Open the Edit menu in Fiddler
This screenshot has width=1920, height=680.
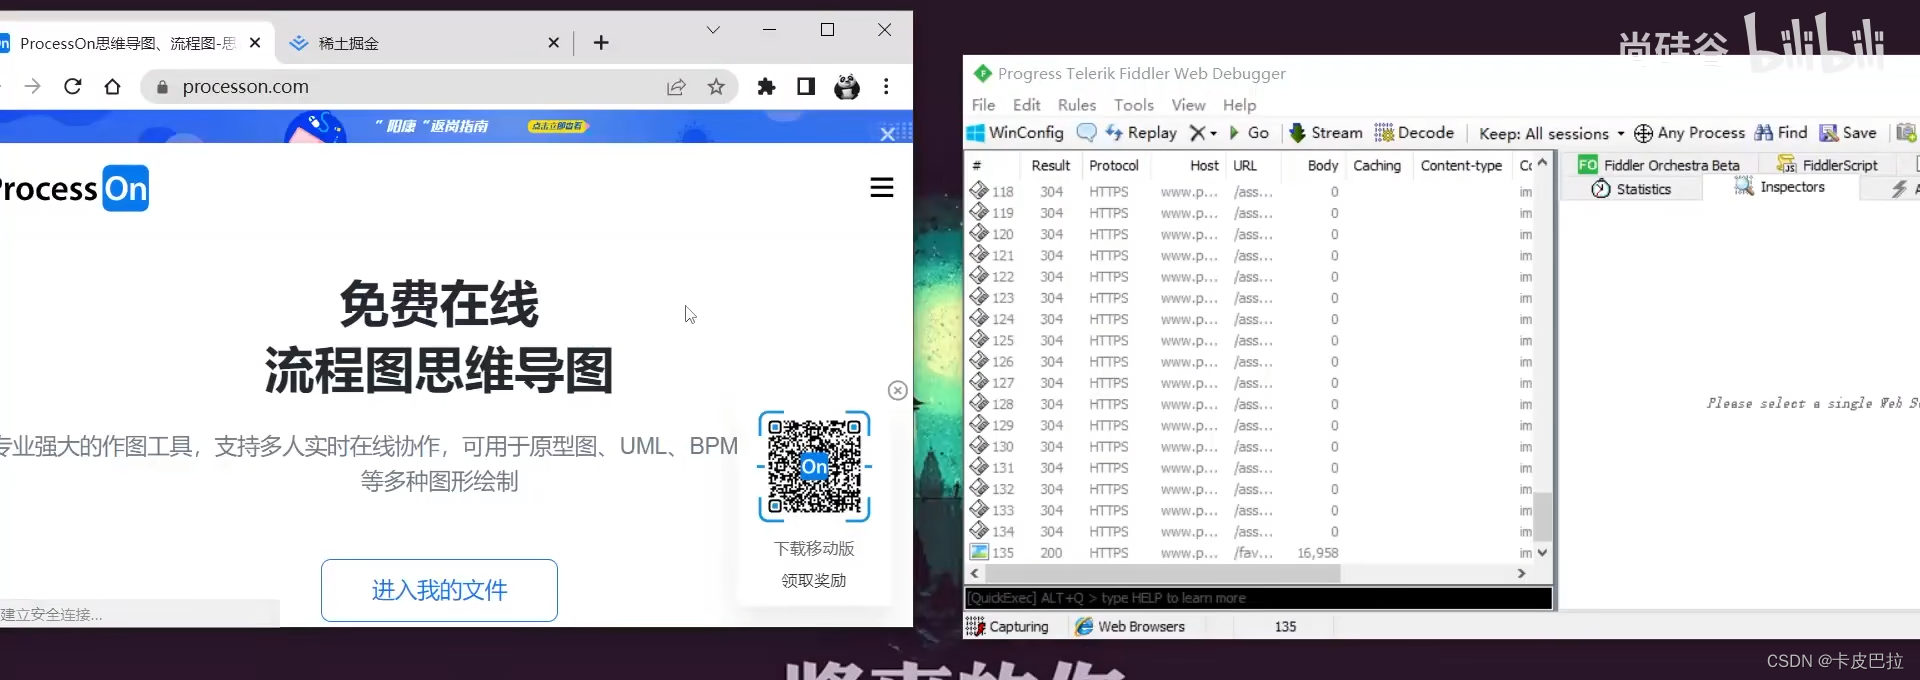tap(1026, 105)
